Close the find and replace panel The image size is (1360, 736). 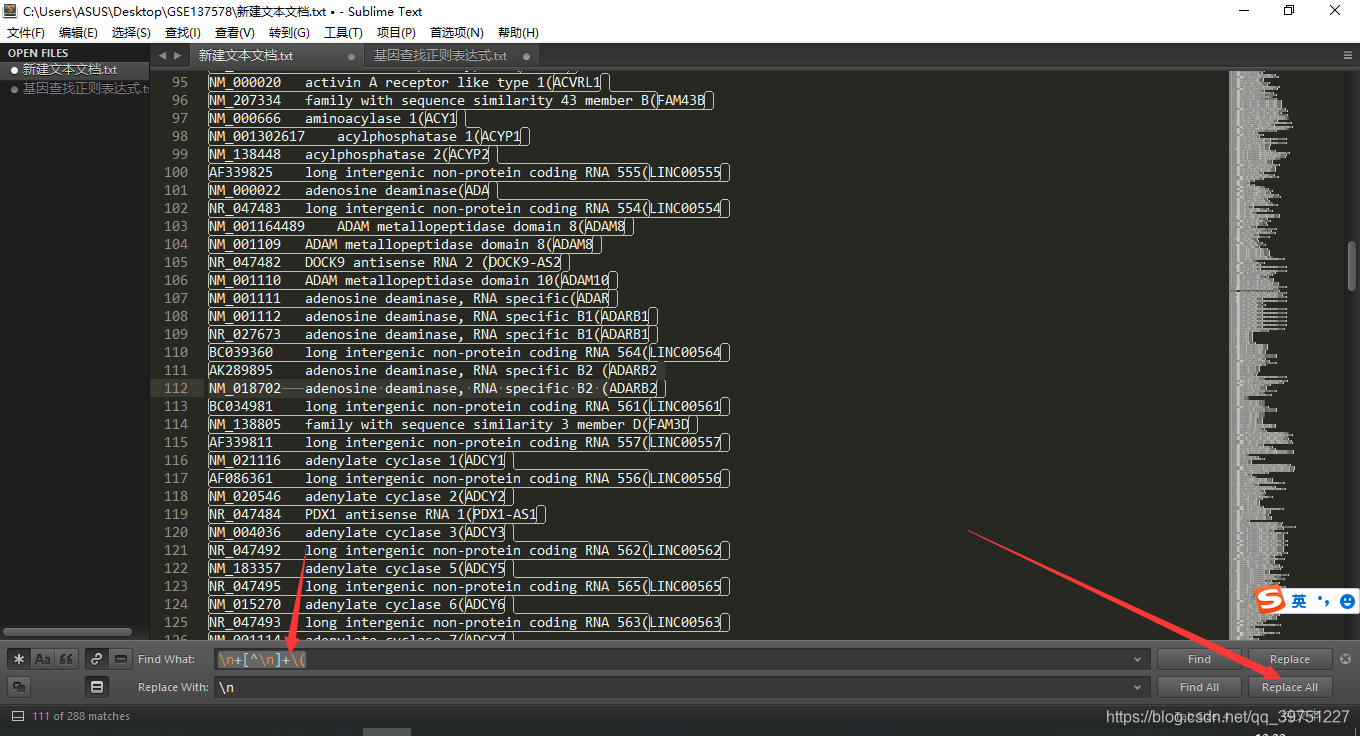point(1345,659)
